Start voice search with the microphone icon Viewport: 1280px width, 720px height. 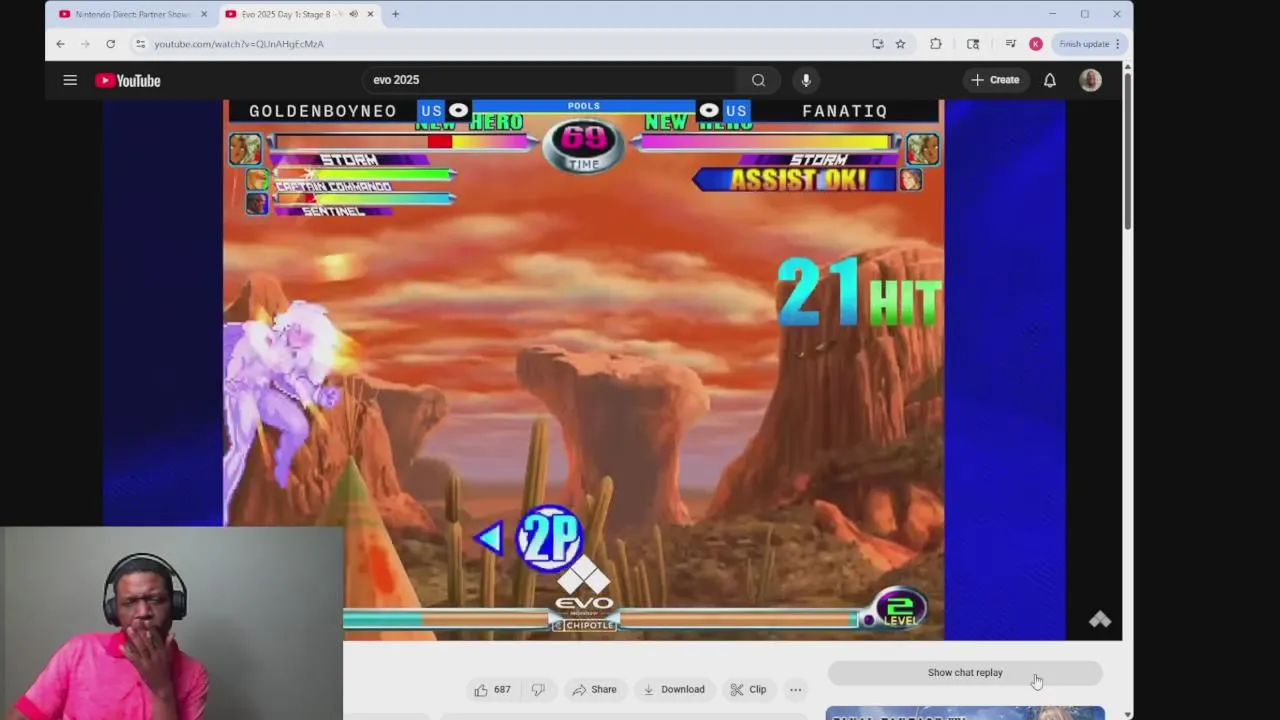click(x=806, y=80)
